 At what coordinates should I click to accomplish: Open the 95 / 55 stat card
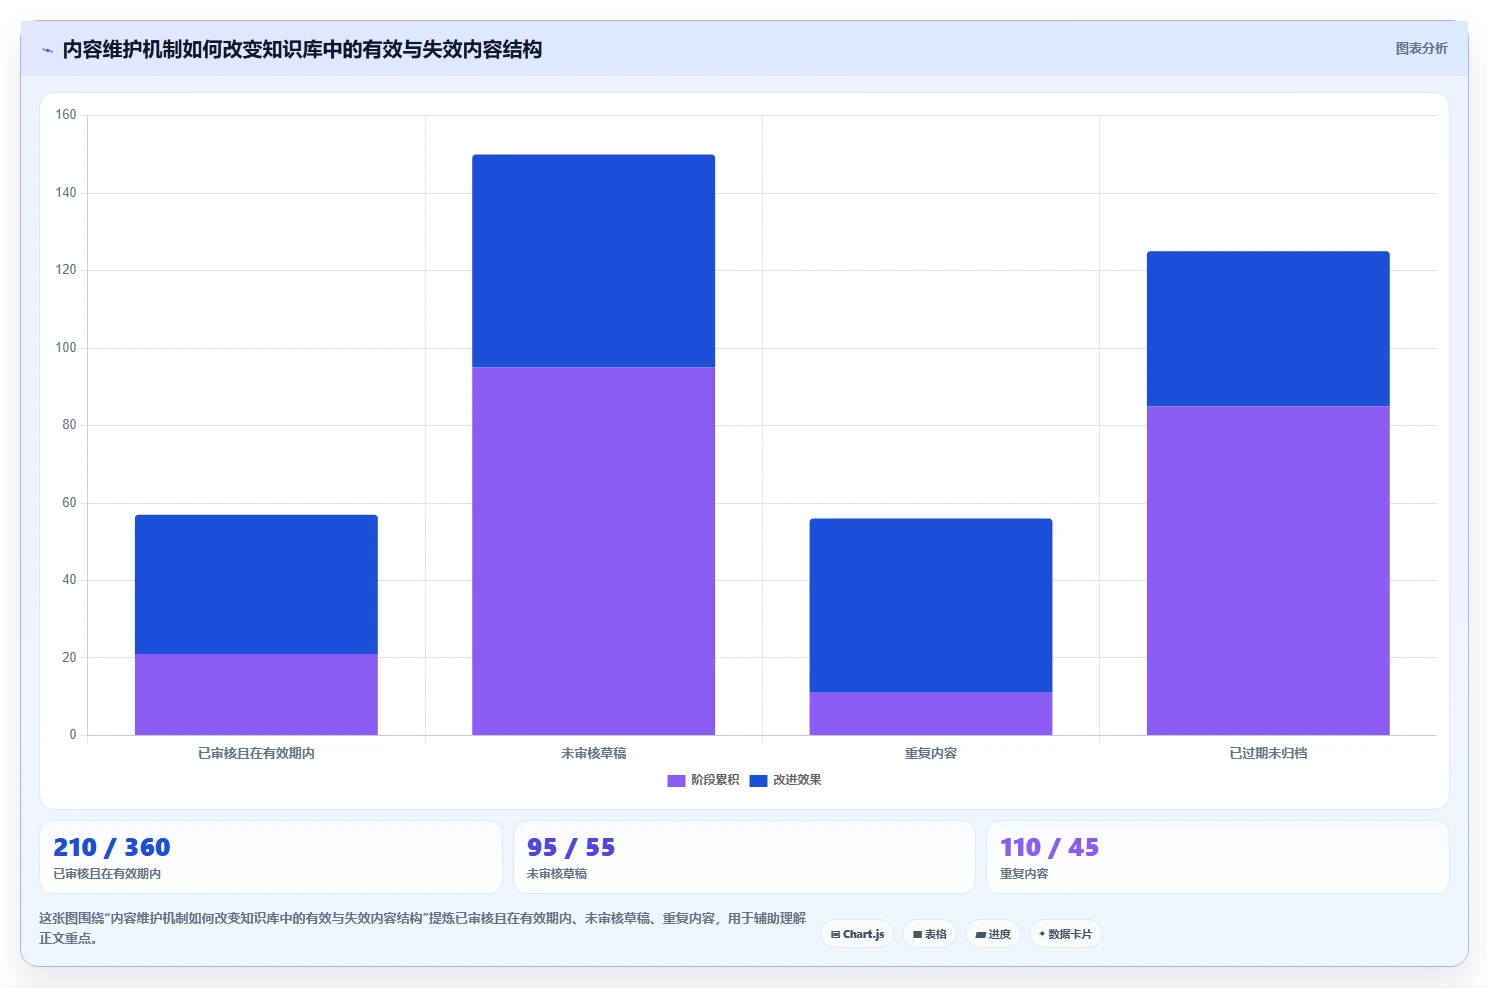click(744, 857)
